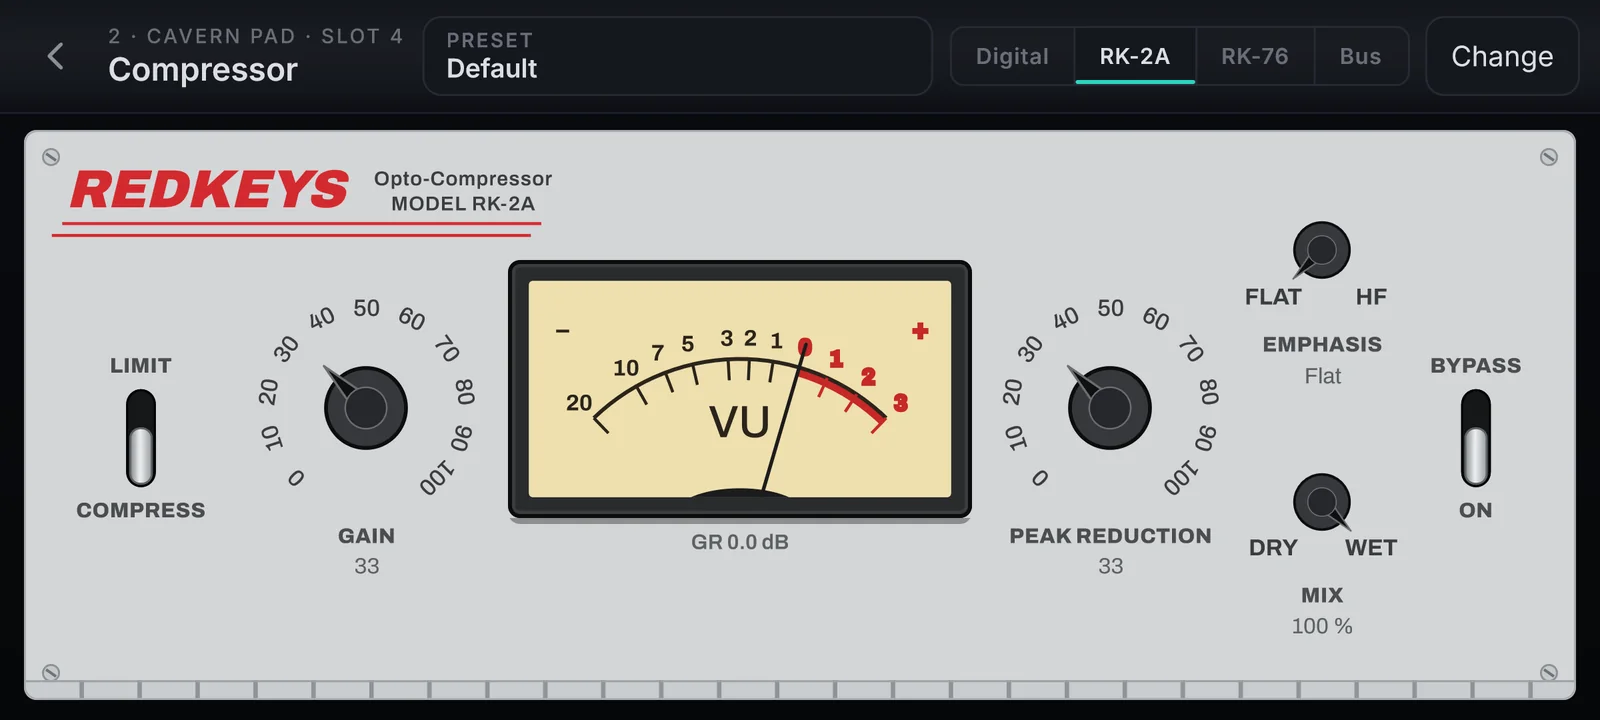Viewport: 1600px width, 720px height.
Task: Select the RK-2A model tab
Action: pos(1135,56)
